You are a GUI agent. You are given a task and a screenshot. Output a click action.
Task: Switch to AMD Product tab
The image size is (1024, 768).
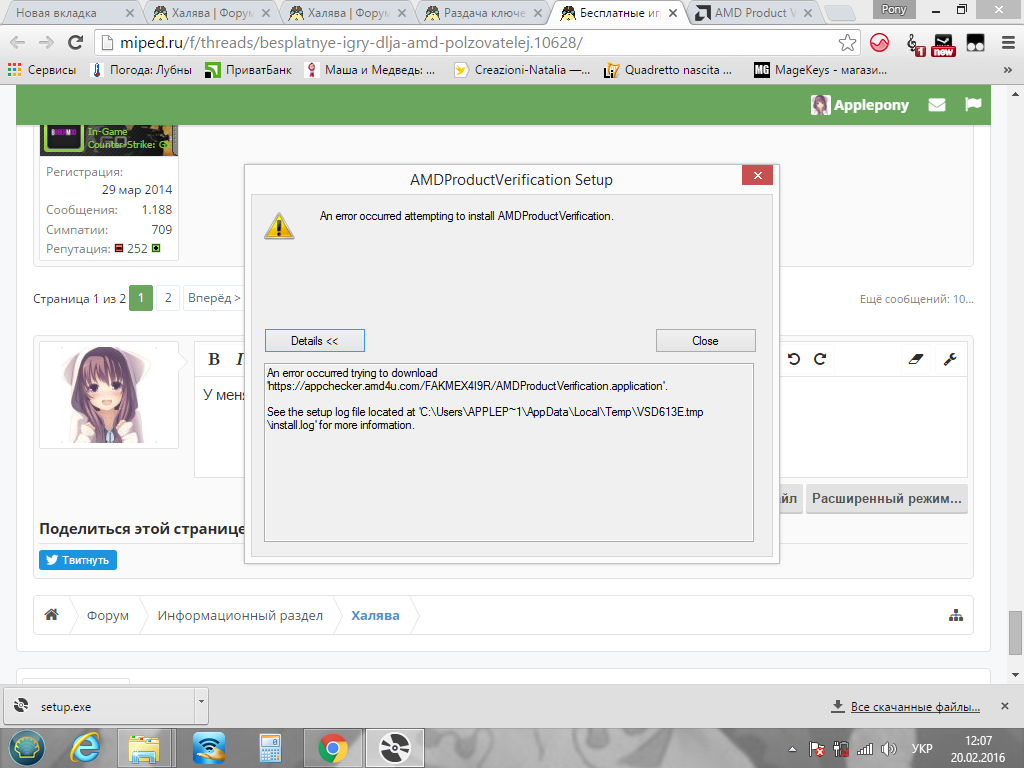coord(755,12)
